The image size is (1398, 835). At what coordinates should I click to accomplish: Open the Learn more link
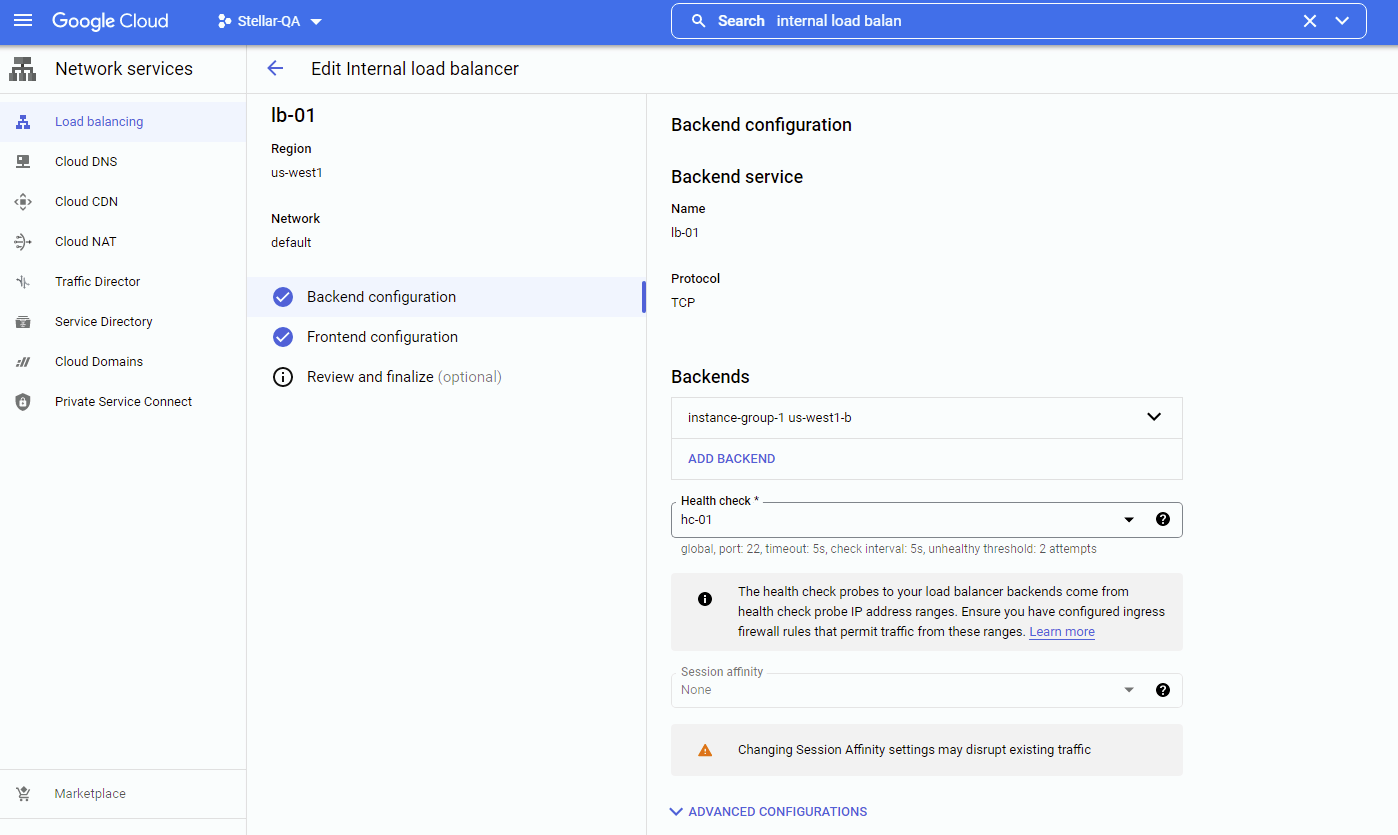coord(1061,632)
